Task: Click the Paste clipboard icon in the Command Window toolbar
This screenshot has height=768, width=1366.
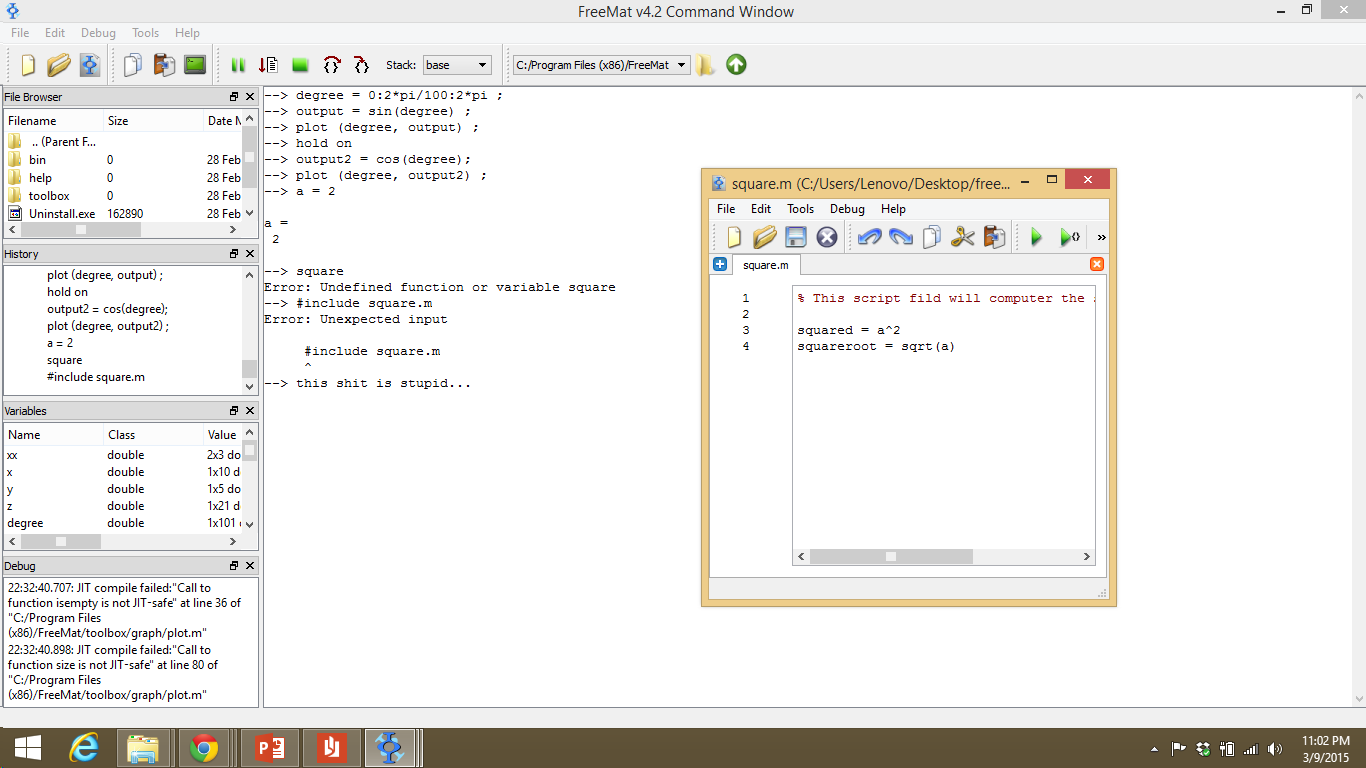Action: click(164, 65)
